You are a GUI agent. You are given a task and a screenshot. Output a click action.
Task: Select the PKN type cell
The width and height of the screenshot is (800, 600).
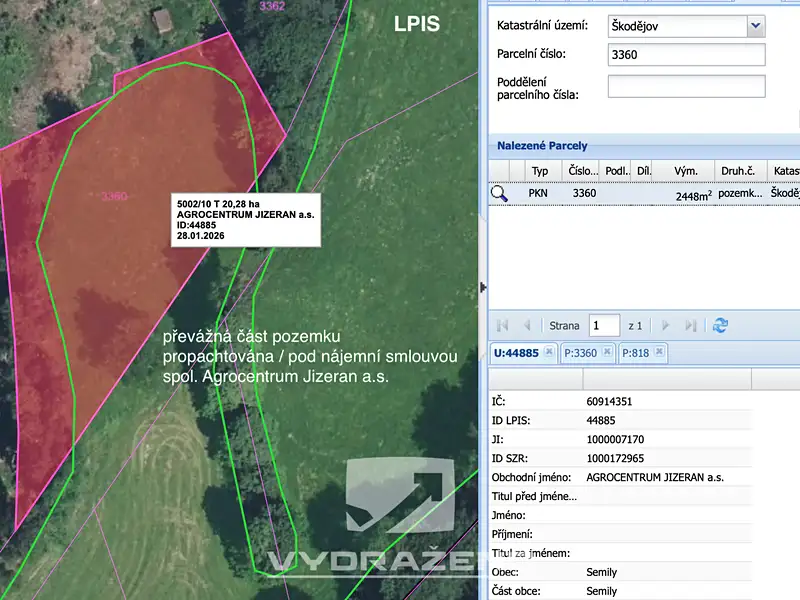pos(538,193)
